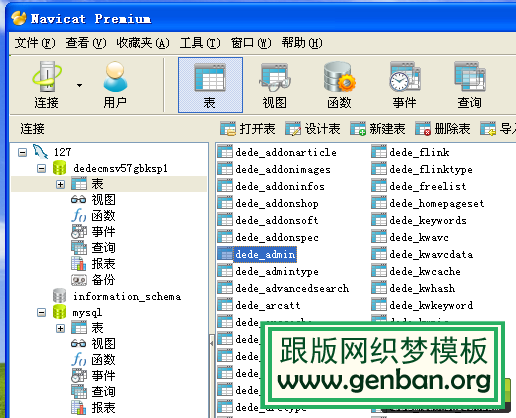Viewport: 516px width, 418px height.
Task: Open the 连接 (Connection) toolbar icon
Action: point(47,85)
